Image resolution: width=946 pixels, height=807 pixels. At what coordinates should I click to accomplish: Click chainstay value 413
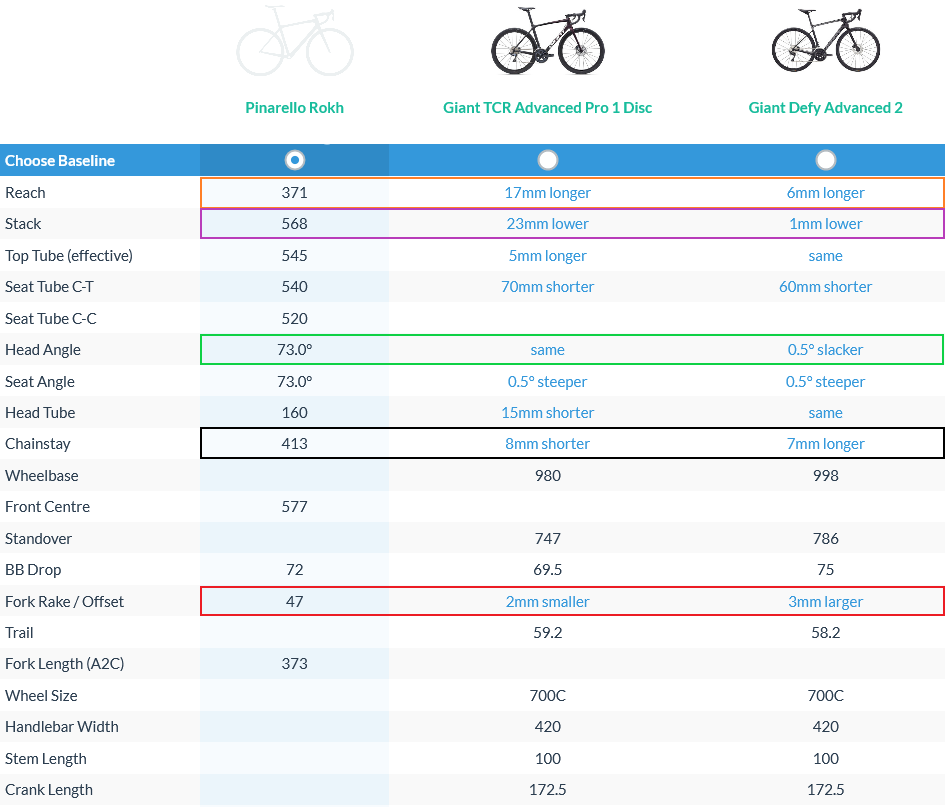294,444
